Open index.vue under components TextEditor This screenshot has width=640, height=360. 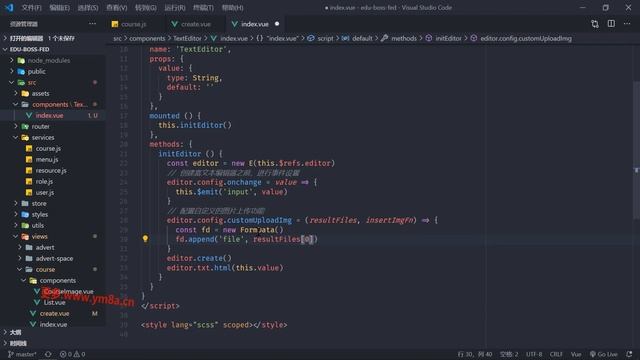click(x=53, y=116)
